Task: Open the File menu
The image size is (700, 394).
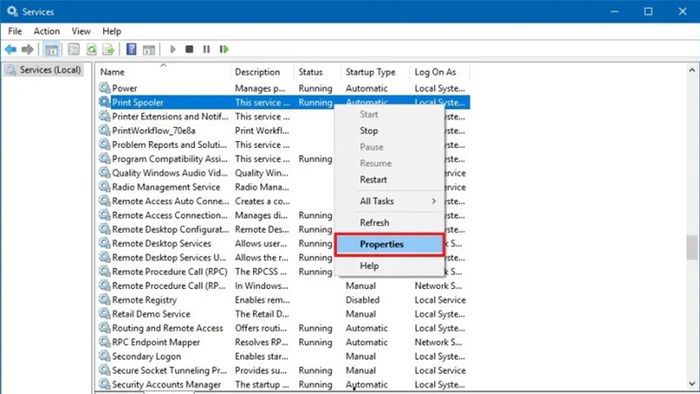Action: 15,31
